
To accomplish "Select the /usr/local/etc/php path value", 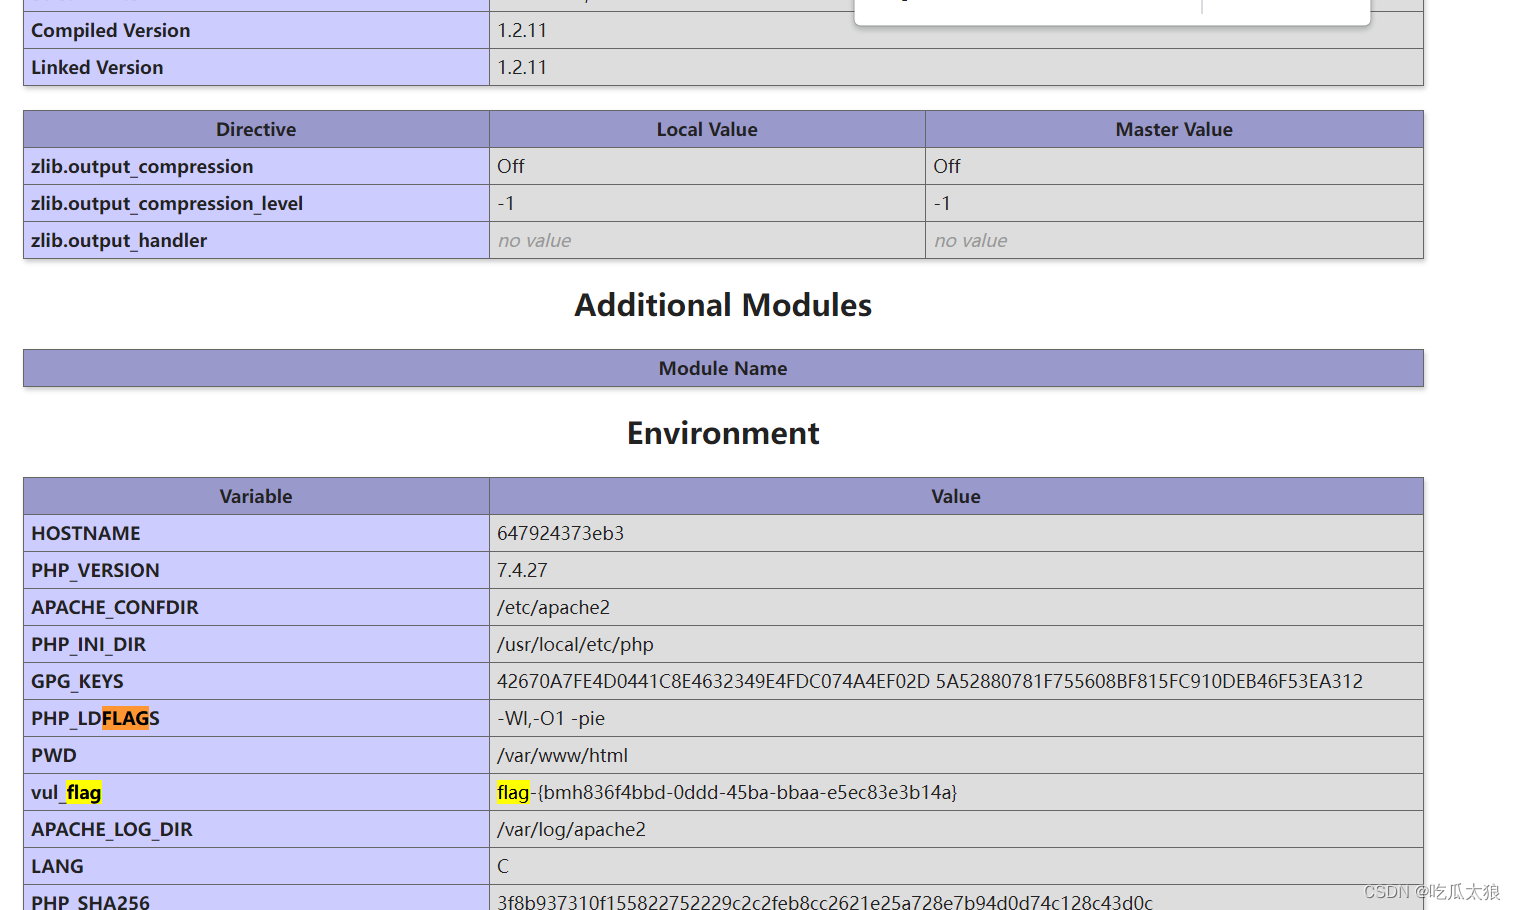I will pyautogui.click(x=575, y=644).
